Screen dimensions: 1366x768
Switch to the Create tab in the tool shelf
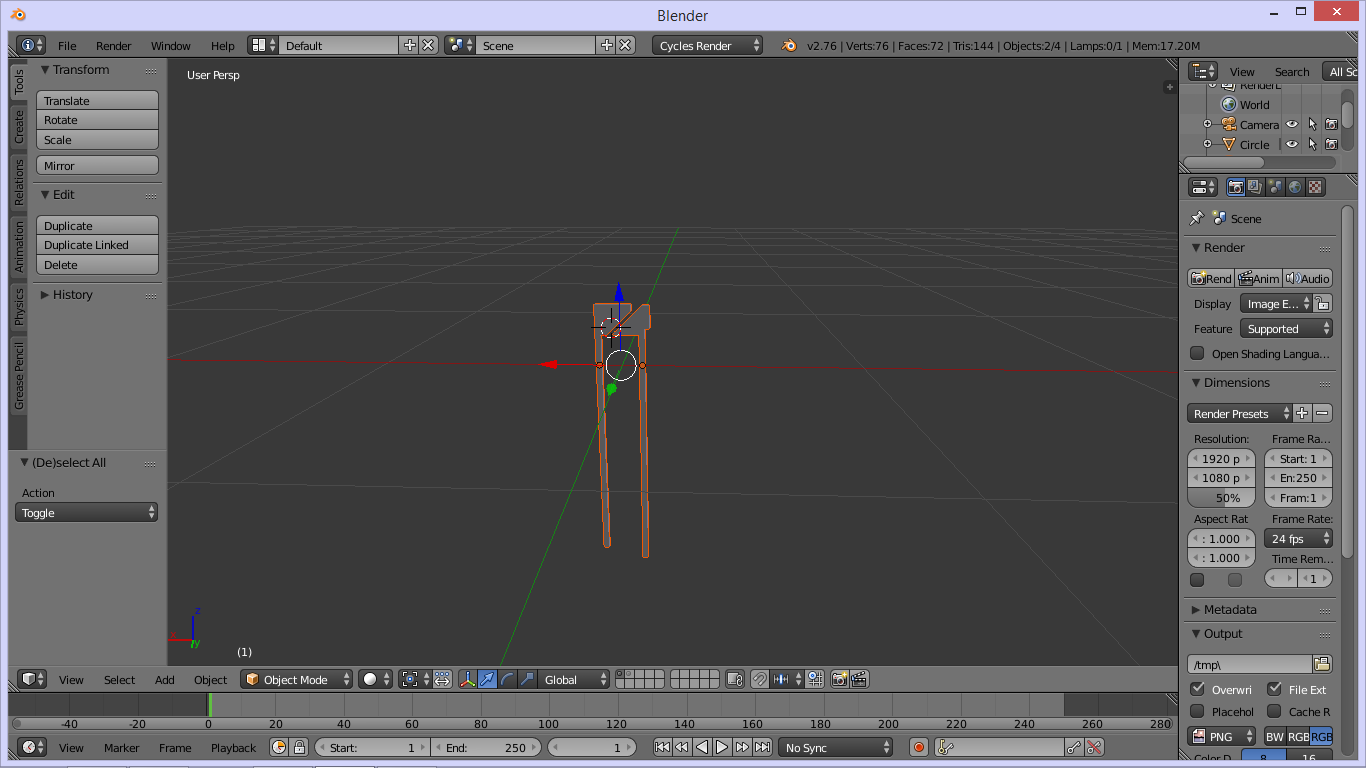(x=18, y=126)
